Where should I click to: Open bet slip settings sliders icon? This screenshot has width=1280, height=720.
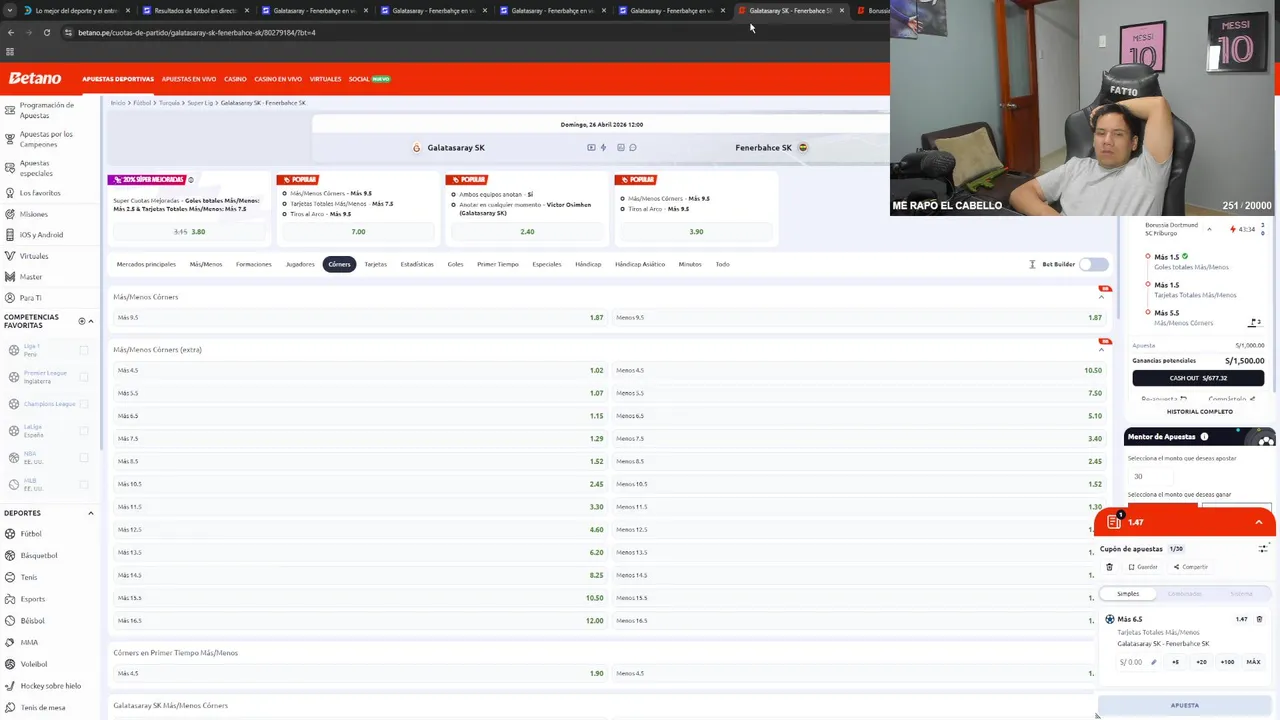[1263, 548]
